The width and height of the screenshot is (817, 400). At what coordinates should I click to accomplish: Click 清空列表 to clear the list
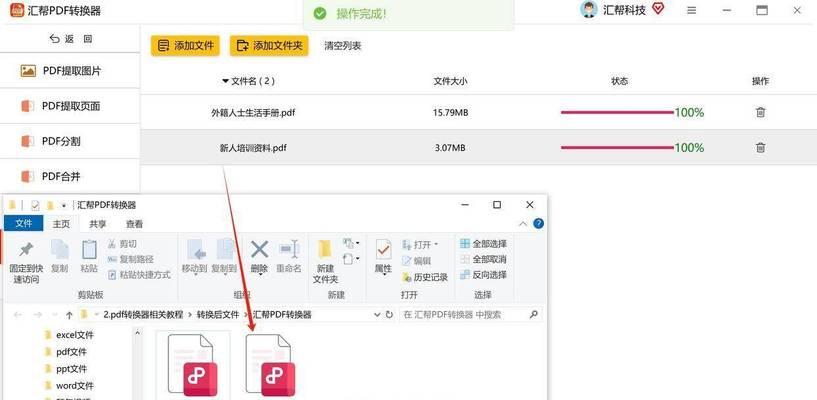click(x=343, y=46)
